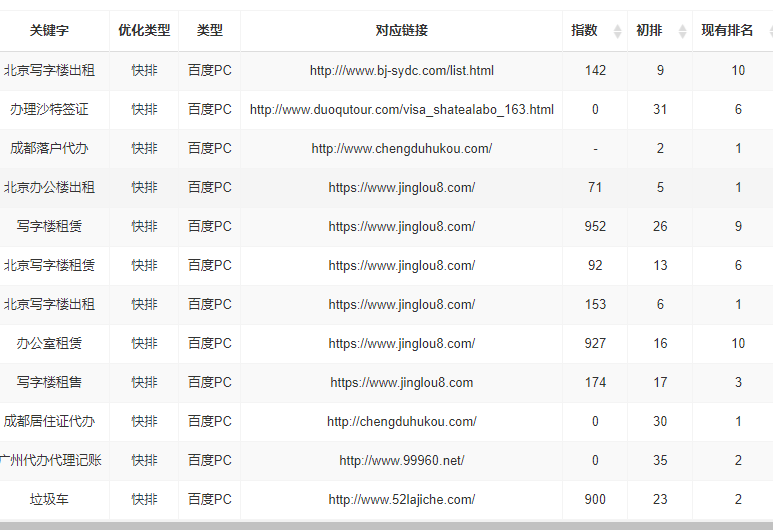Open the duoqutour.com visa_shatealabo link
The width and height of the screenshot is (773, 530).
tap(401, 109)
